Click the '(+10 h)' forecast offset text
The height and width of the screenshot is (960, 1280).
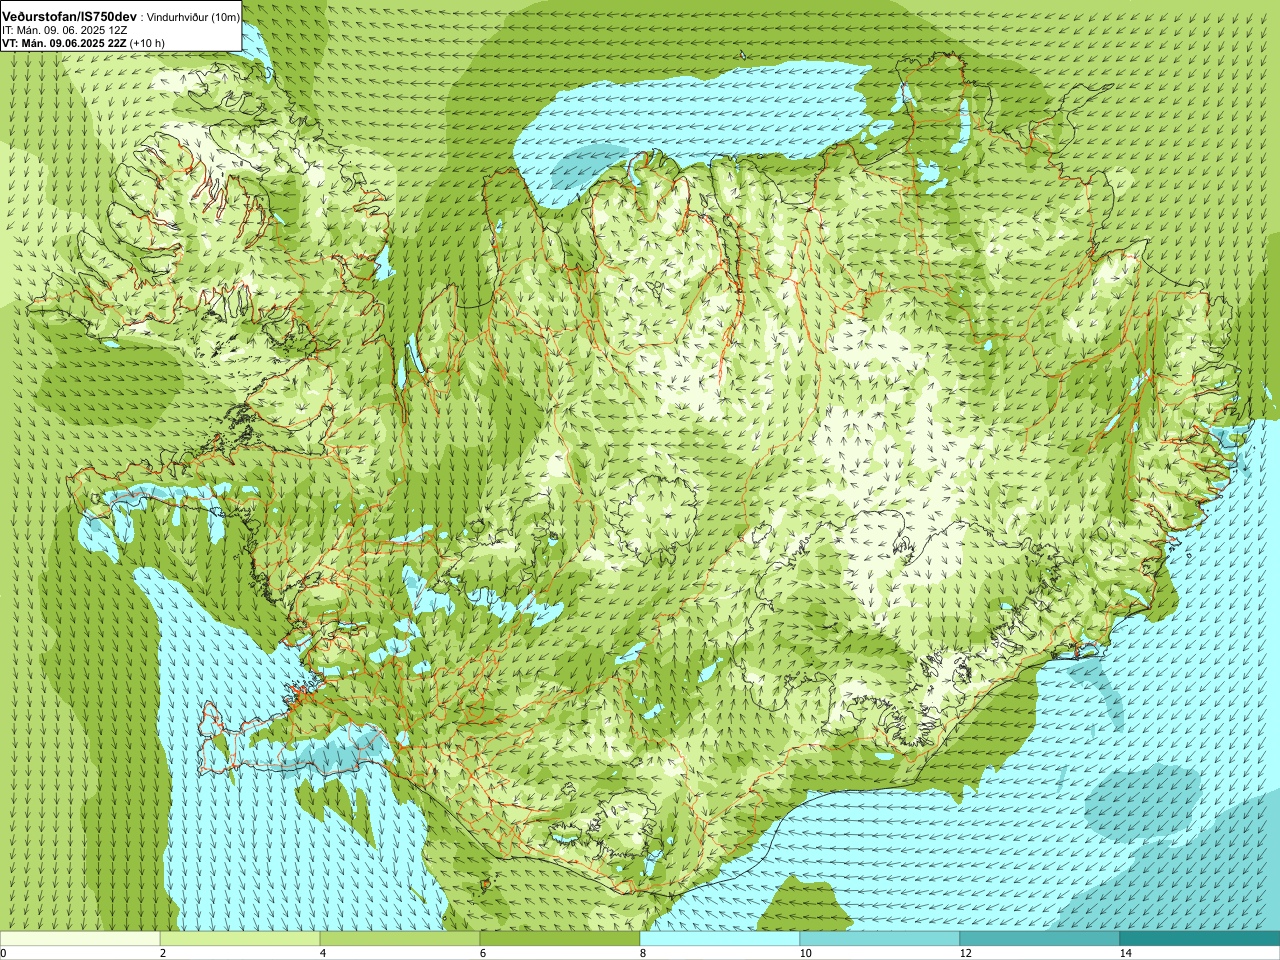[148, 43]
